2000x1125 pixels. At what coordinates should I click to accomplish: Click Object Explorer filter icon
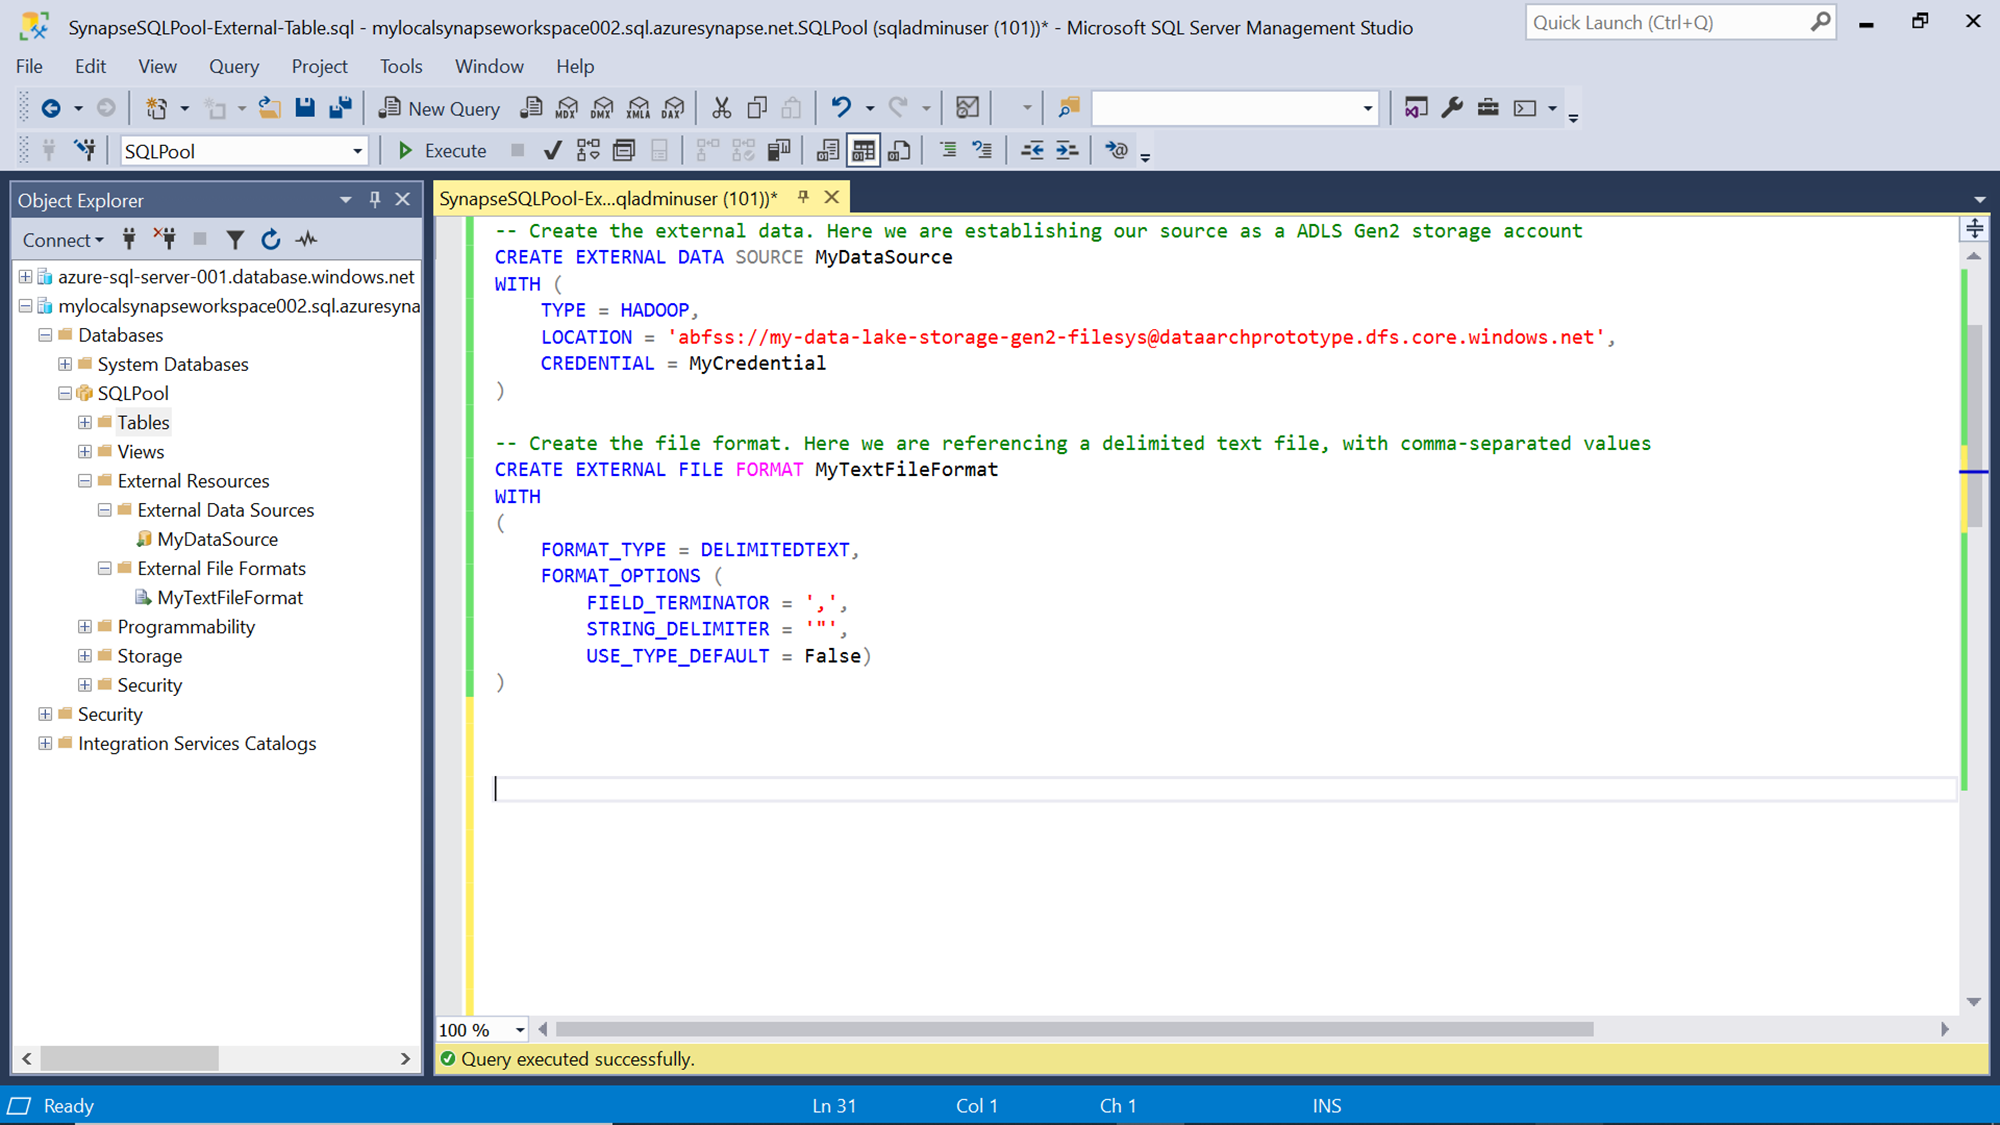(x=234, y=240)
